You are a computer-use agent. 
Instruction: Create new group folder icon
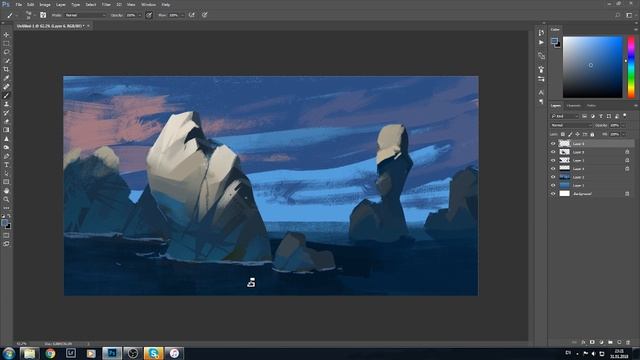pos(610,342)
